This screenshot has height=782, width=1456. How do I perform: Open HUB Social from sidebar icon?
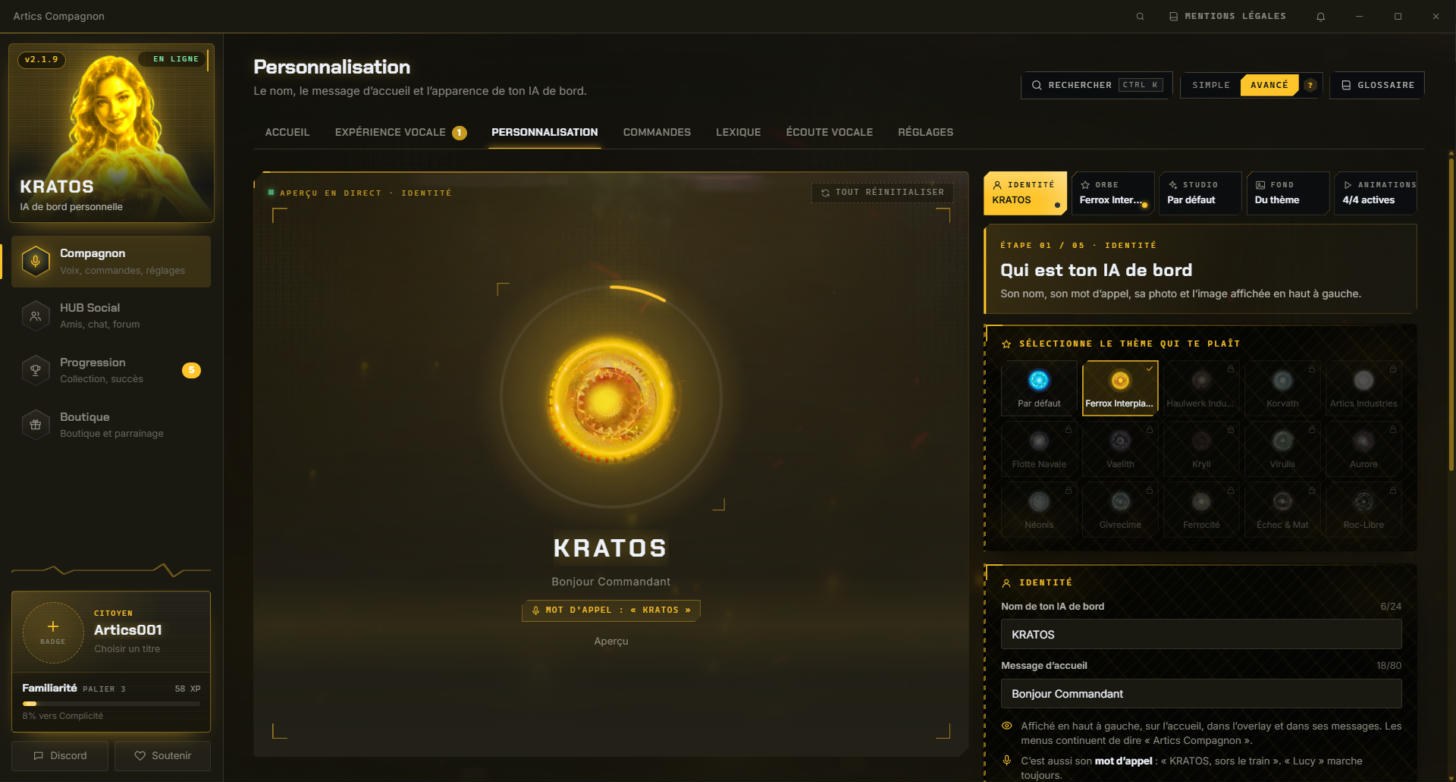coord(35,315)
